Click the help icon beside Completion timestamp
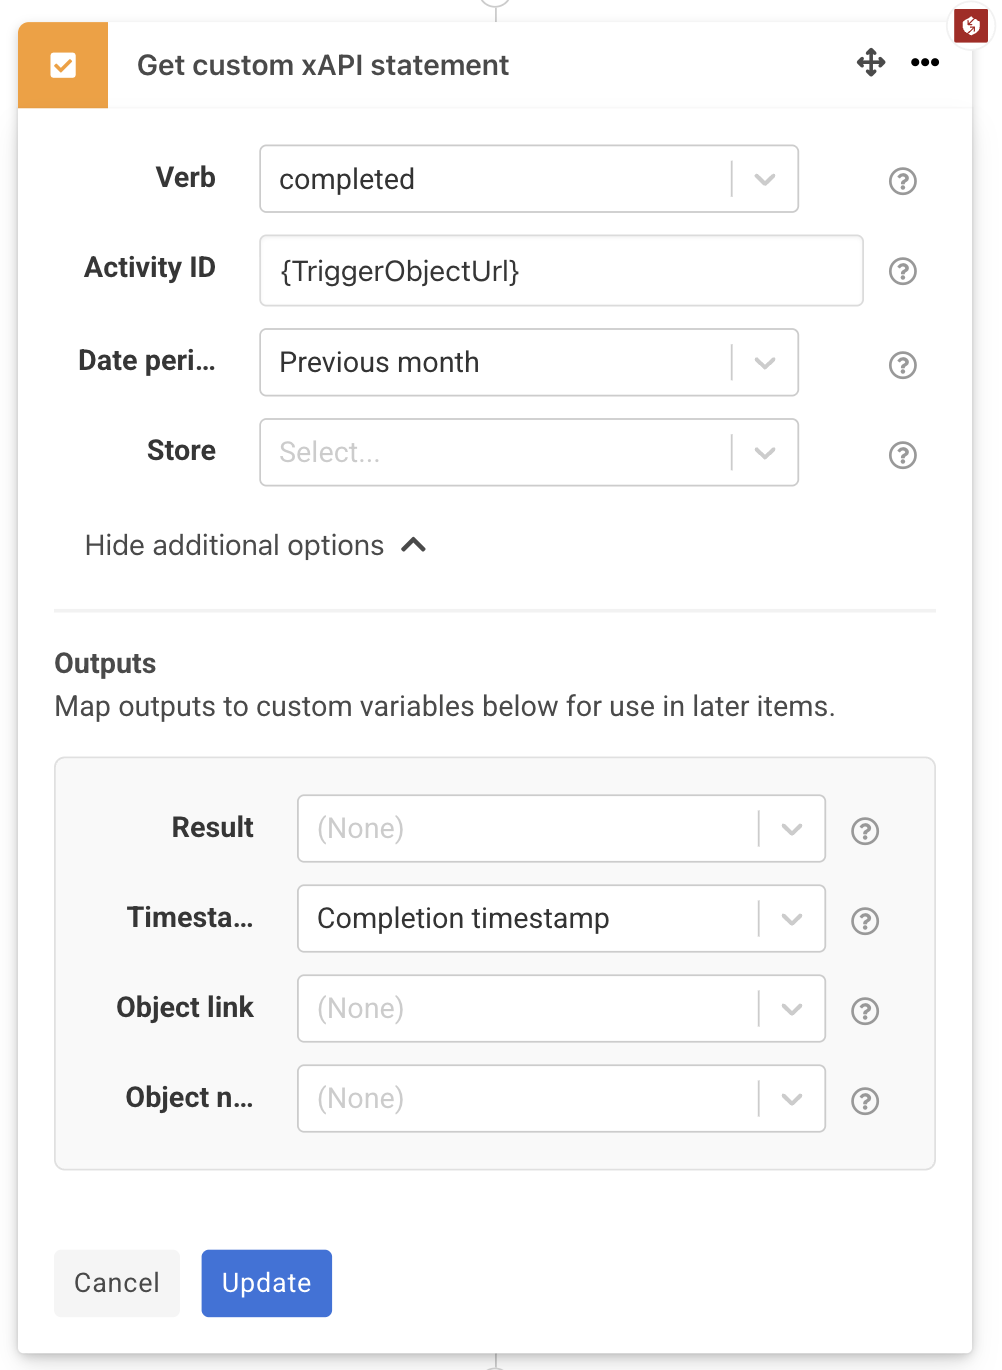1002x1370 pixels. click(x=864, y=921)
